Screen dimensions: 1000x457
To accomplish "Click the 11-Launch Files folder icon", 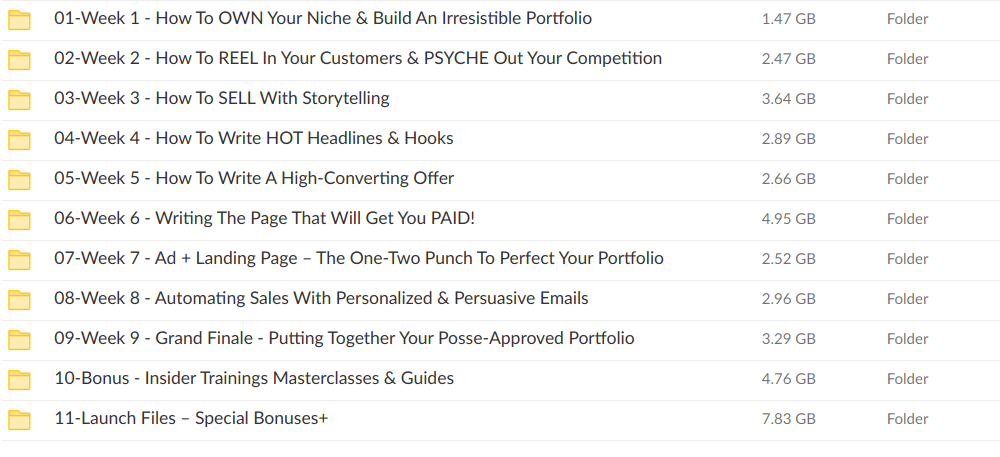I will (19, 419).
